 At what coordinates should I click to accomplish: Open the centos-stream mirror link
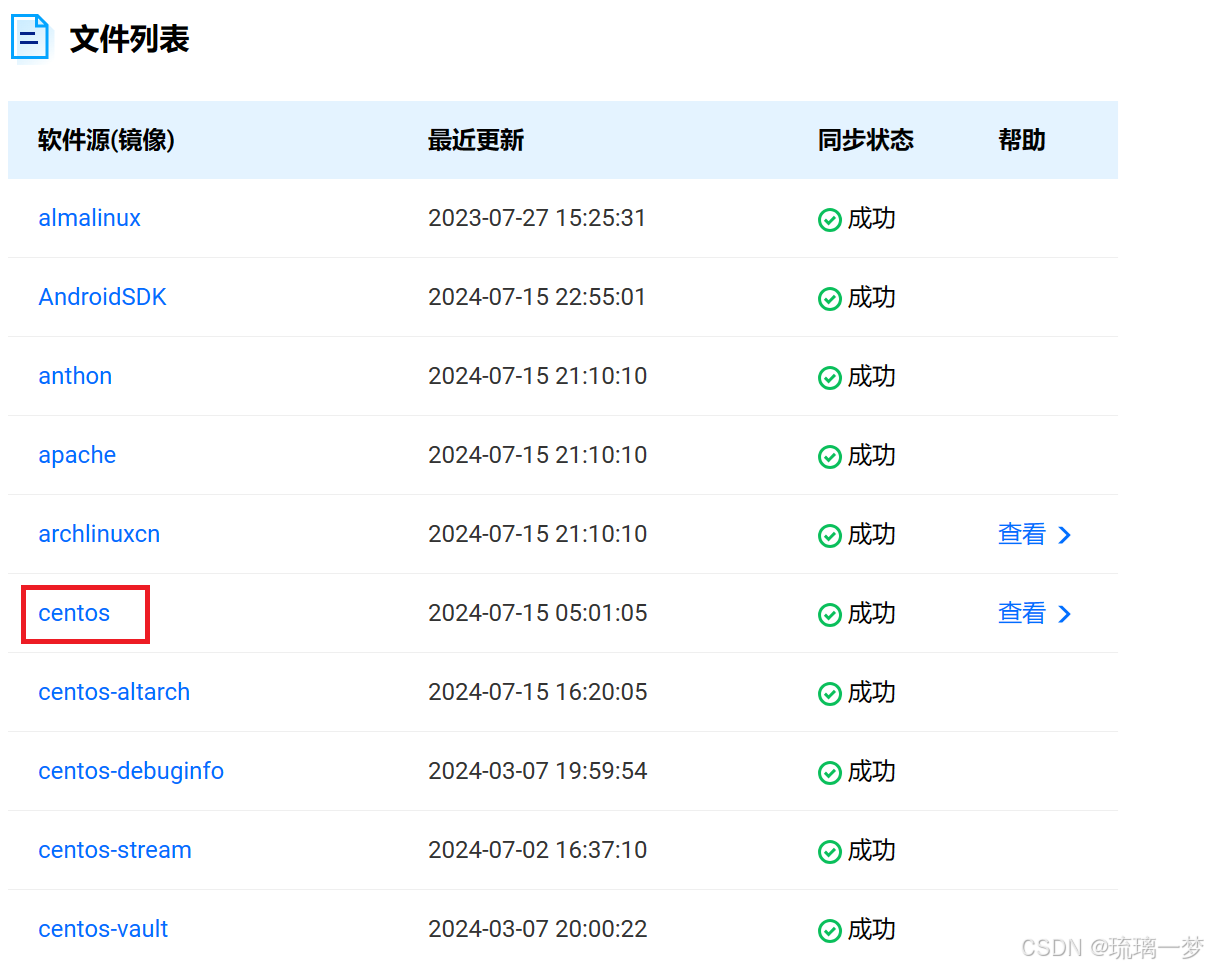pos(115,850)
